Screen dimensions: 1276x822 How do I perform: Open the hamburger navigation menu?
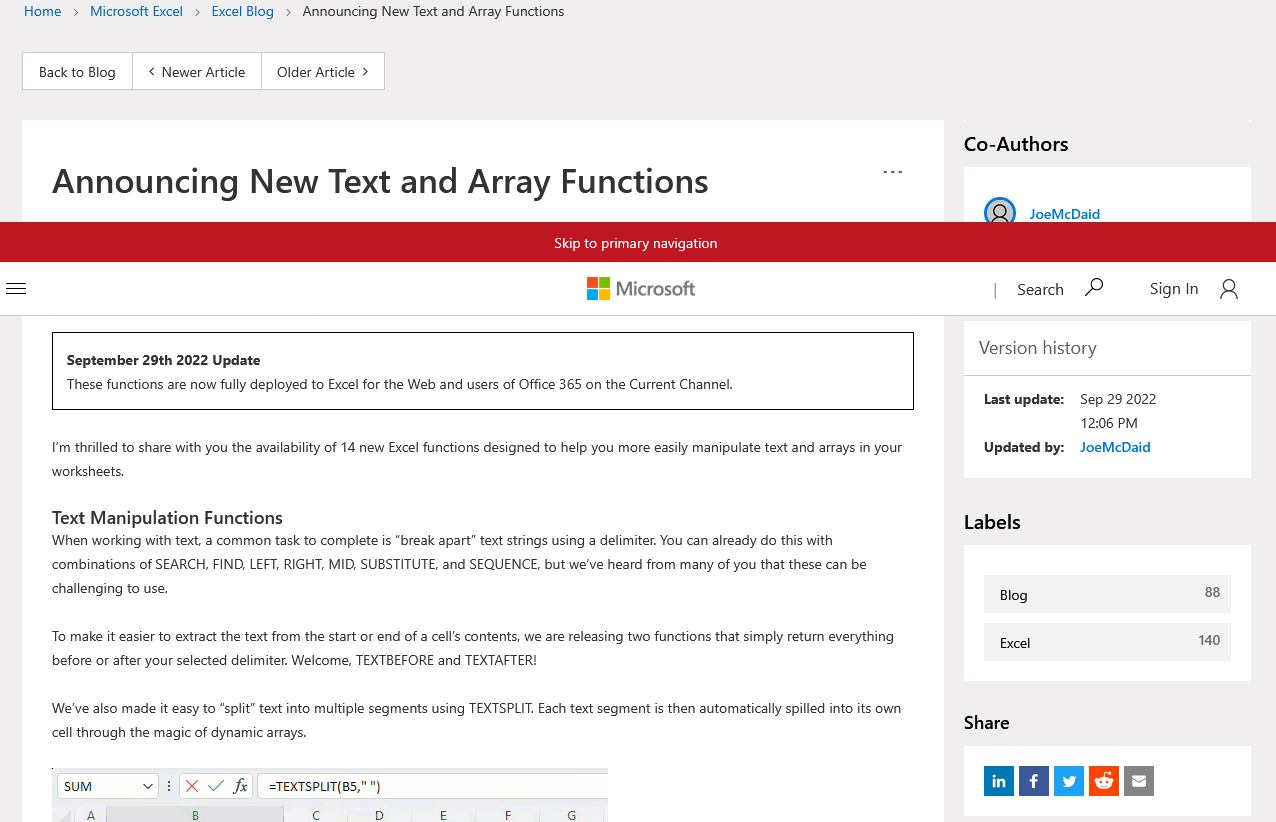[x=16, y=289]
